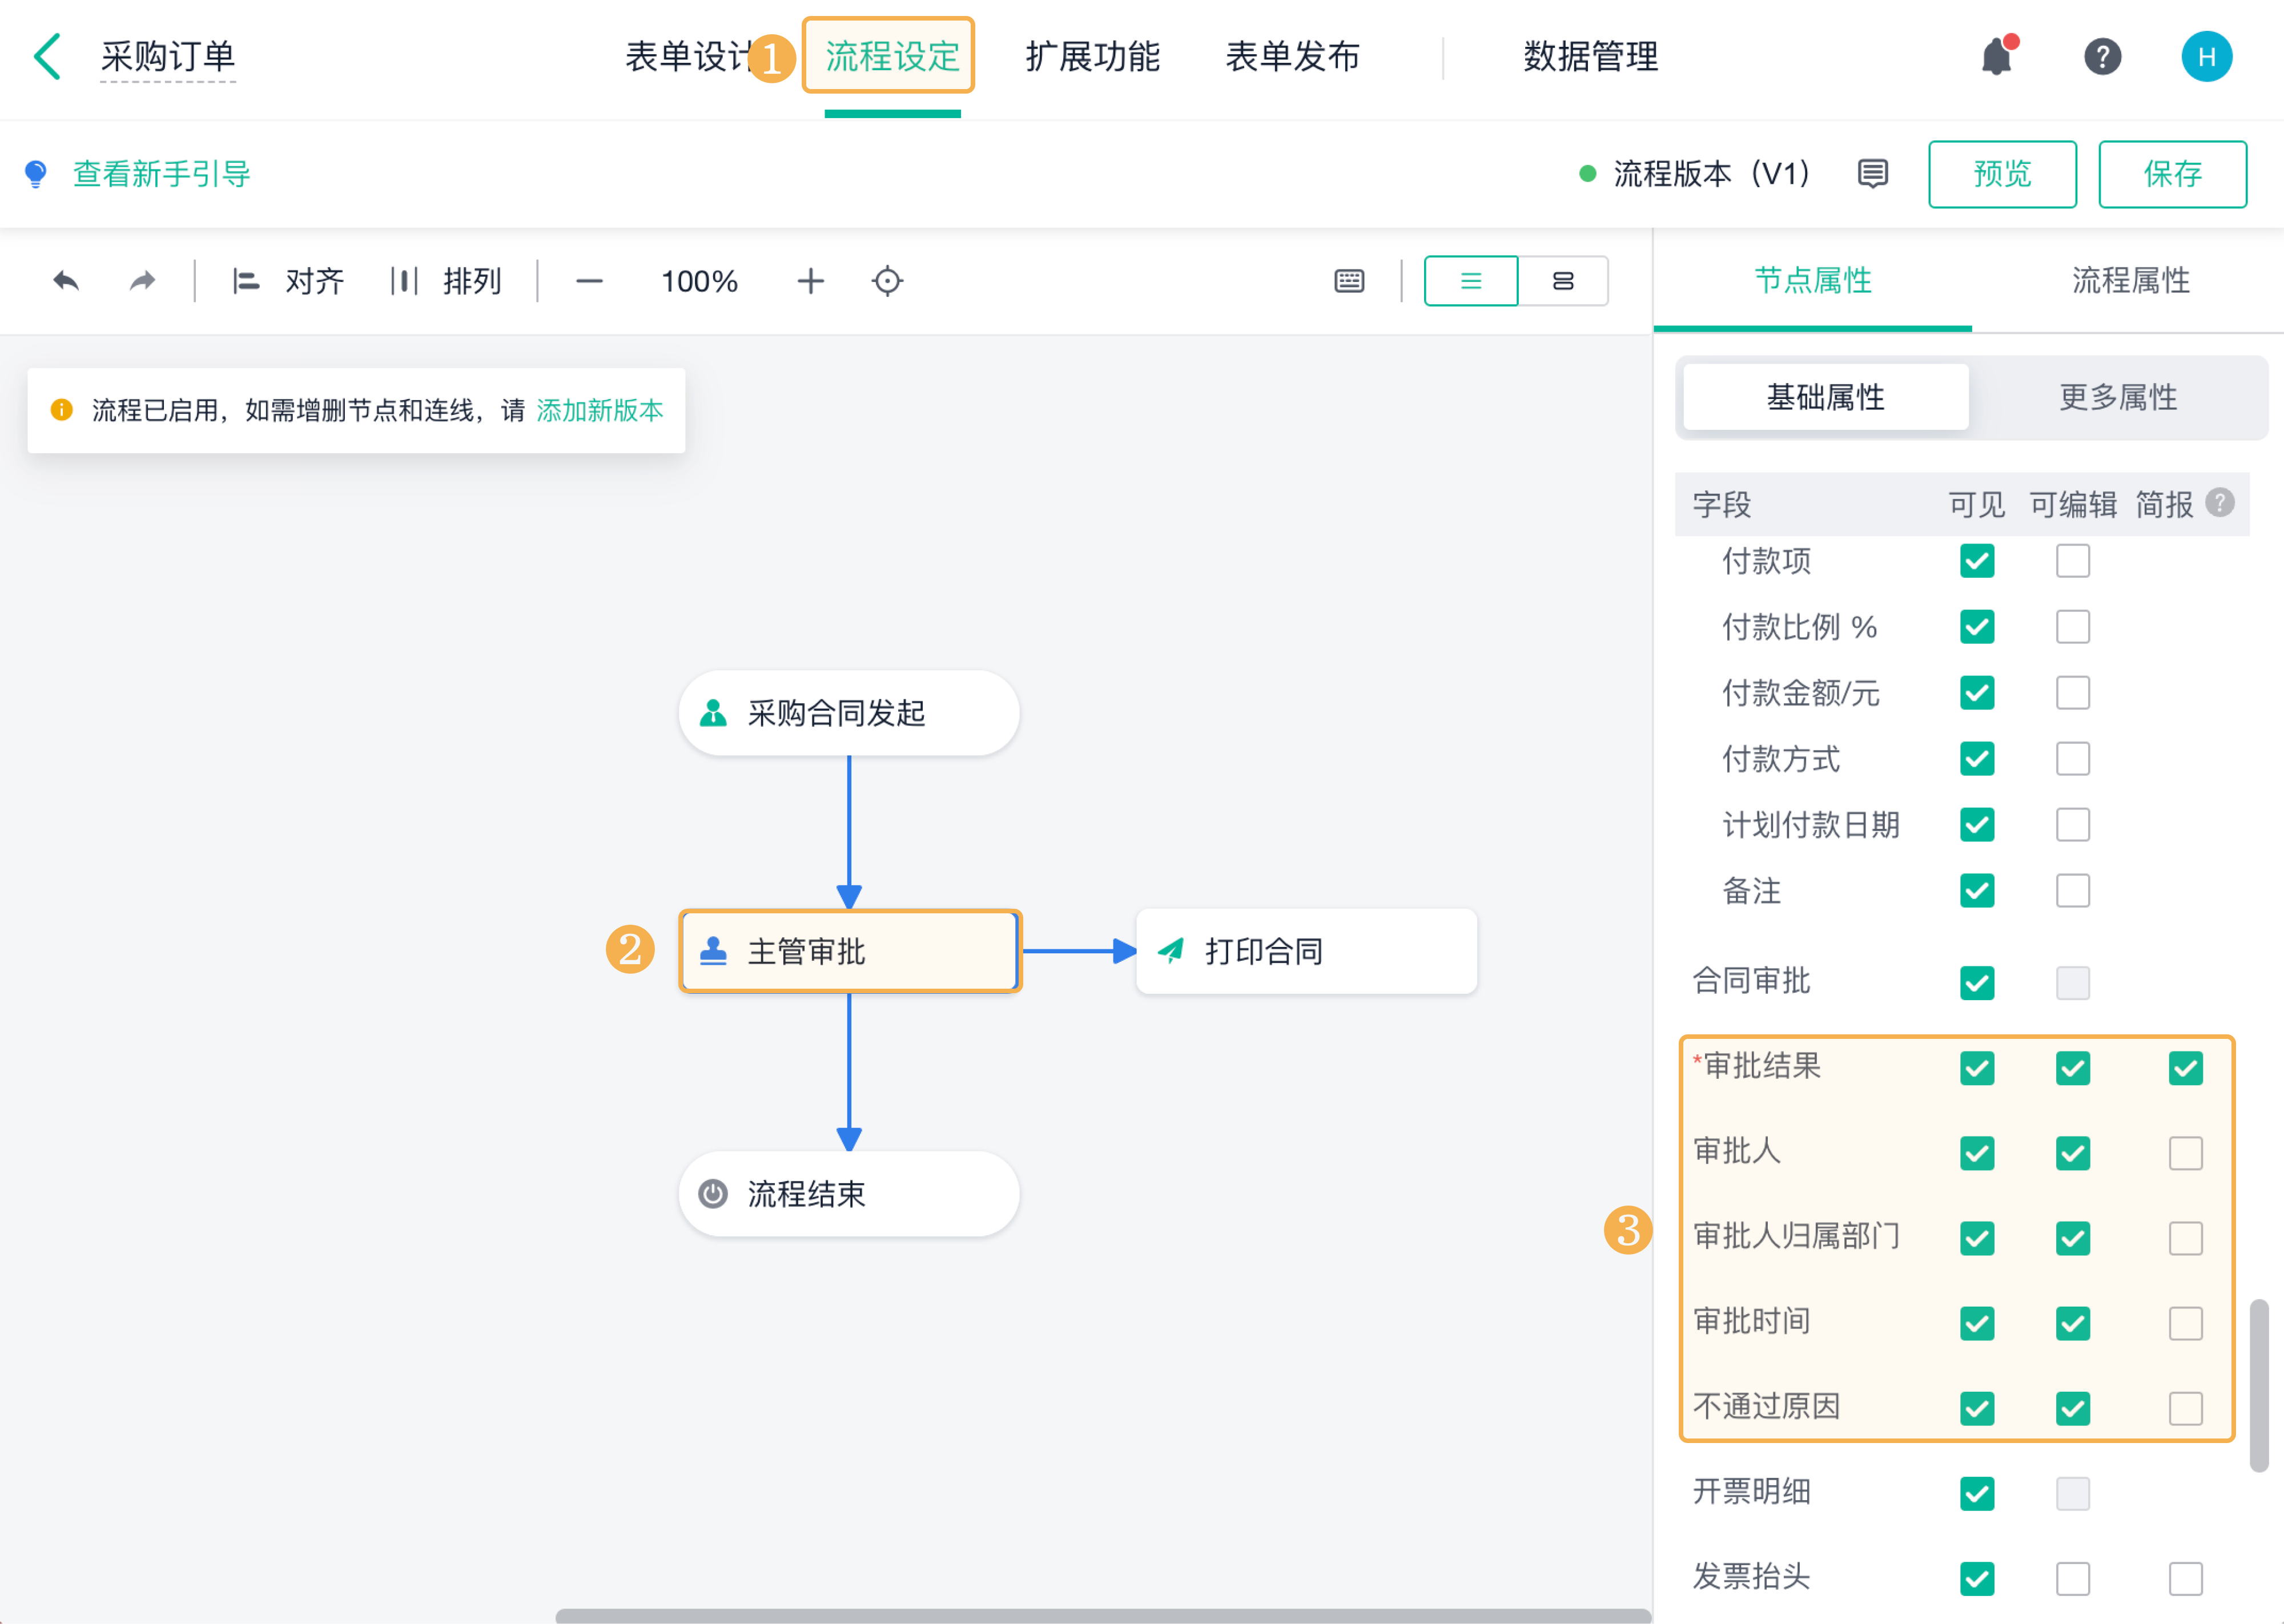The height and width of the screenshot is (1624, 2284).
Task: Click the back arrow icon
Action: tap(47, 56)
